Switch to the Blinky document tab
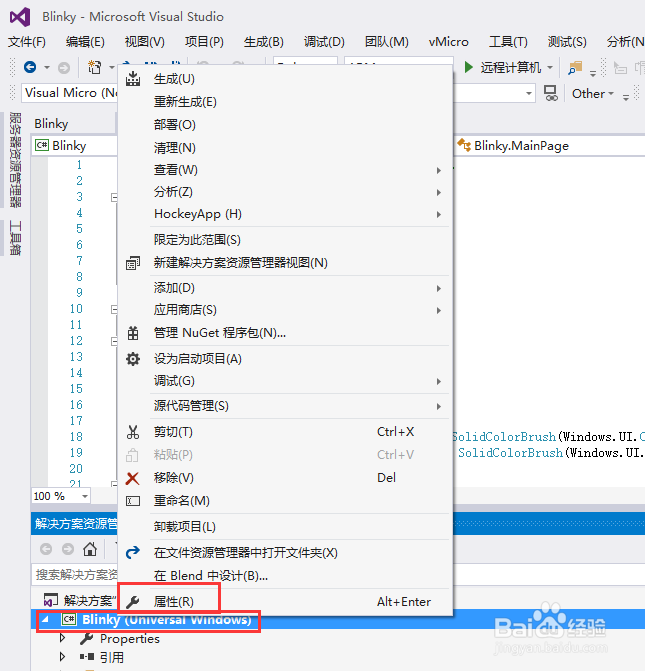This screenshot has width=645, height=671. (51, 124)
